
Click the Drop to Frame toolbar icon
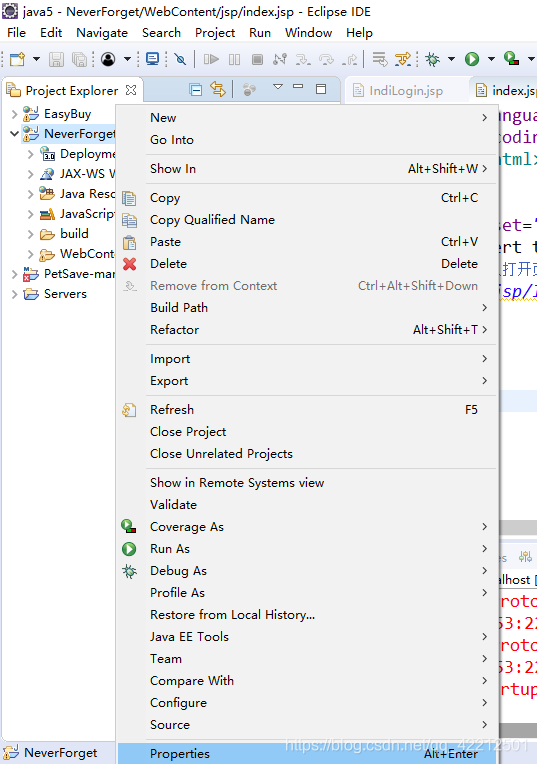coord(380,59)
